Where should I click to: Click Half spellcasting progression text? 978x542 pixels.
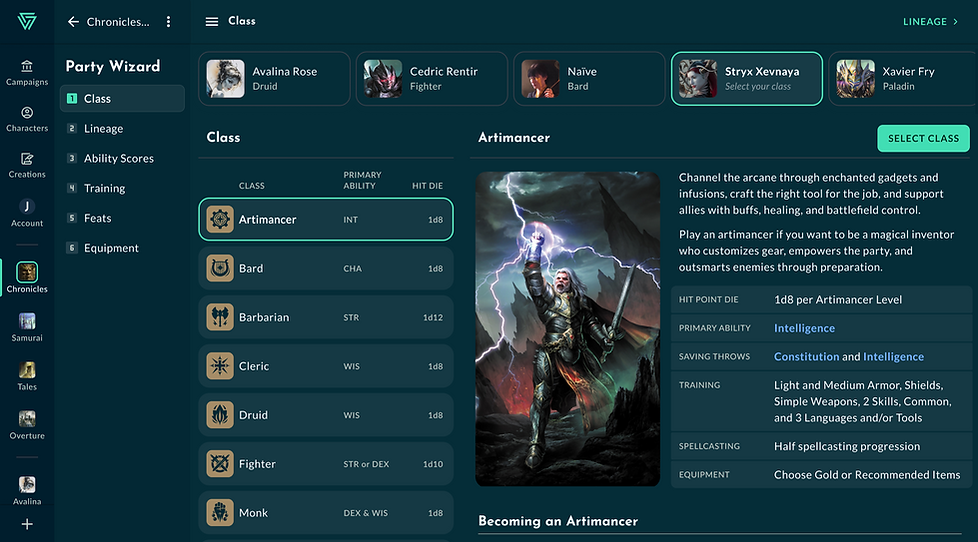[x=846, y=447]
